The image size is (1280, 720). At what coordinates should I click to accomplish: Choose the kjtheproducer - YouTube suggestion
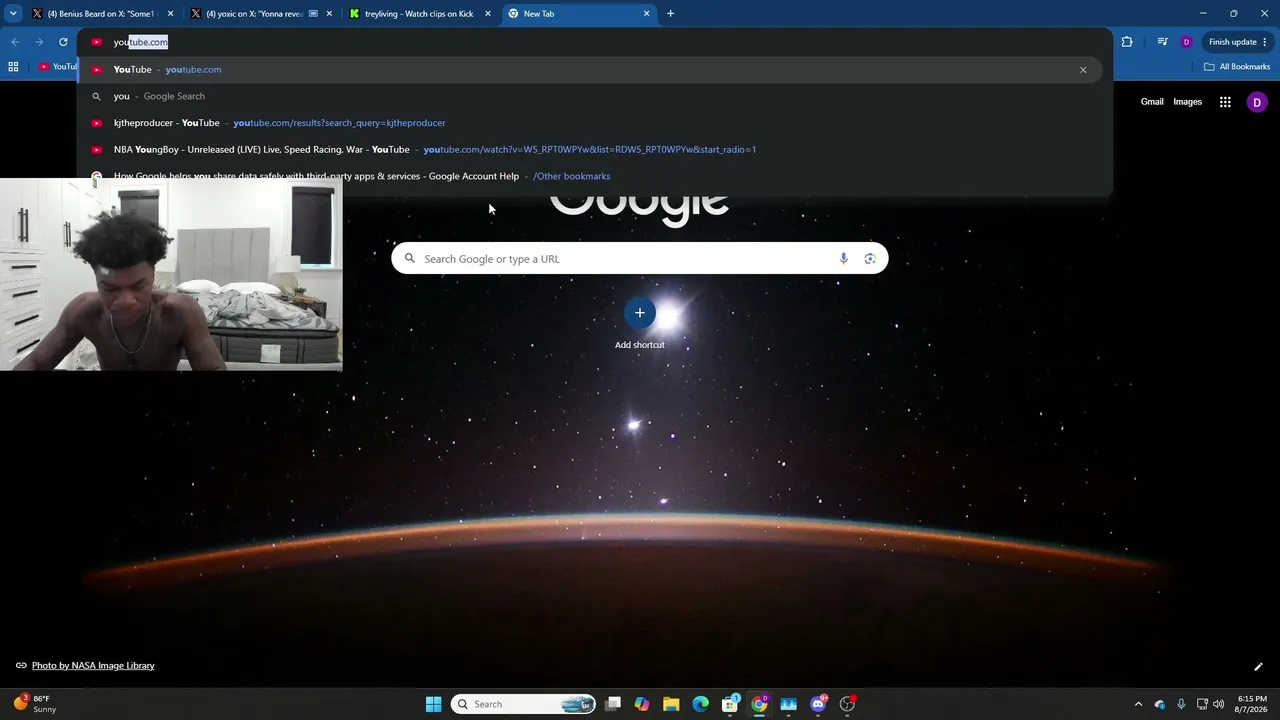590,123
